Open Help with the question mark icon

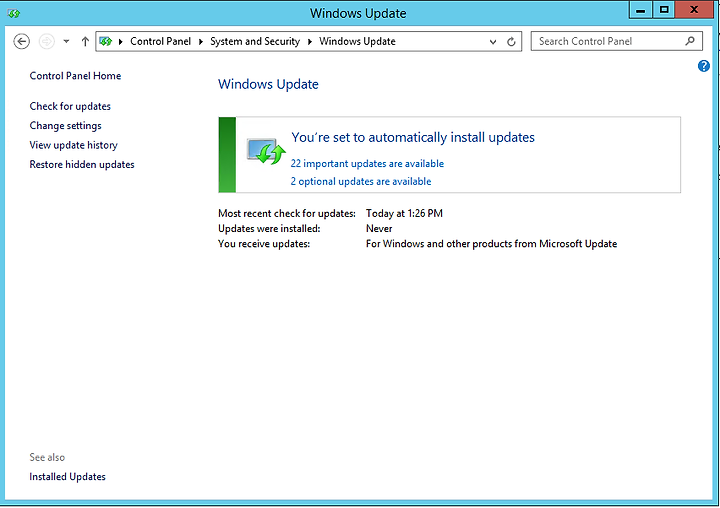tap(703, 66)
